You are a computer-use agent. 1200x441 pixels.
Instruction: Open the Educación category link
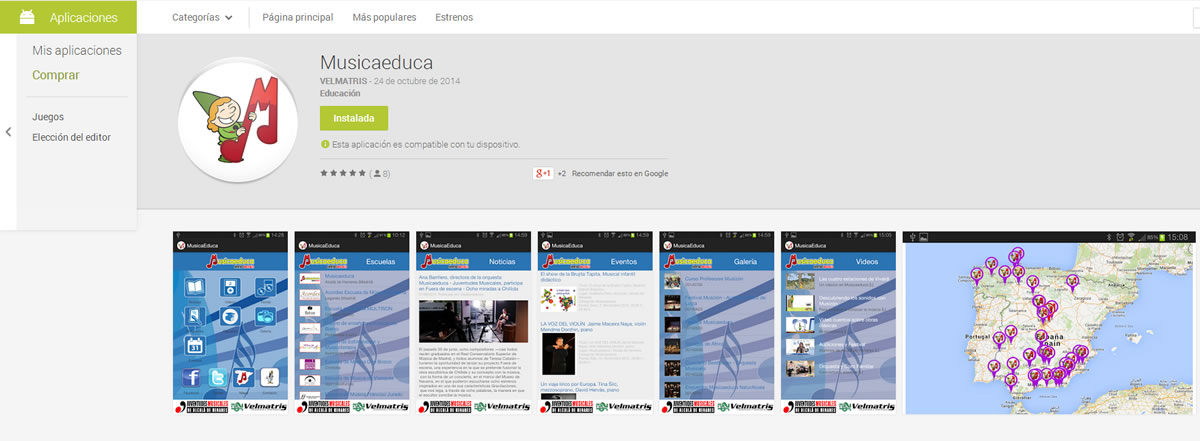click(341, 93)
